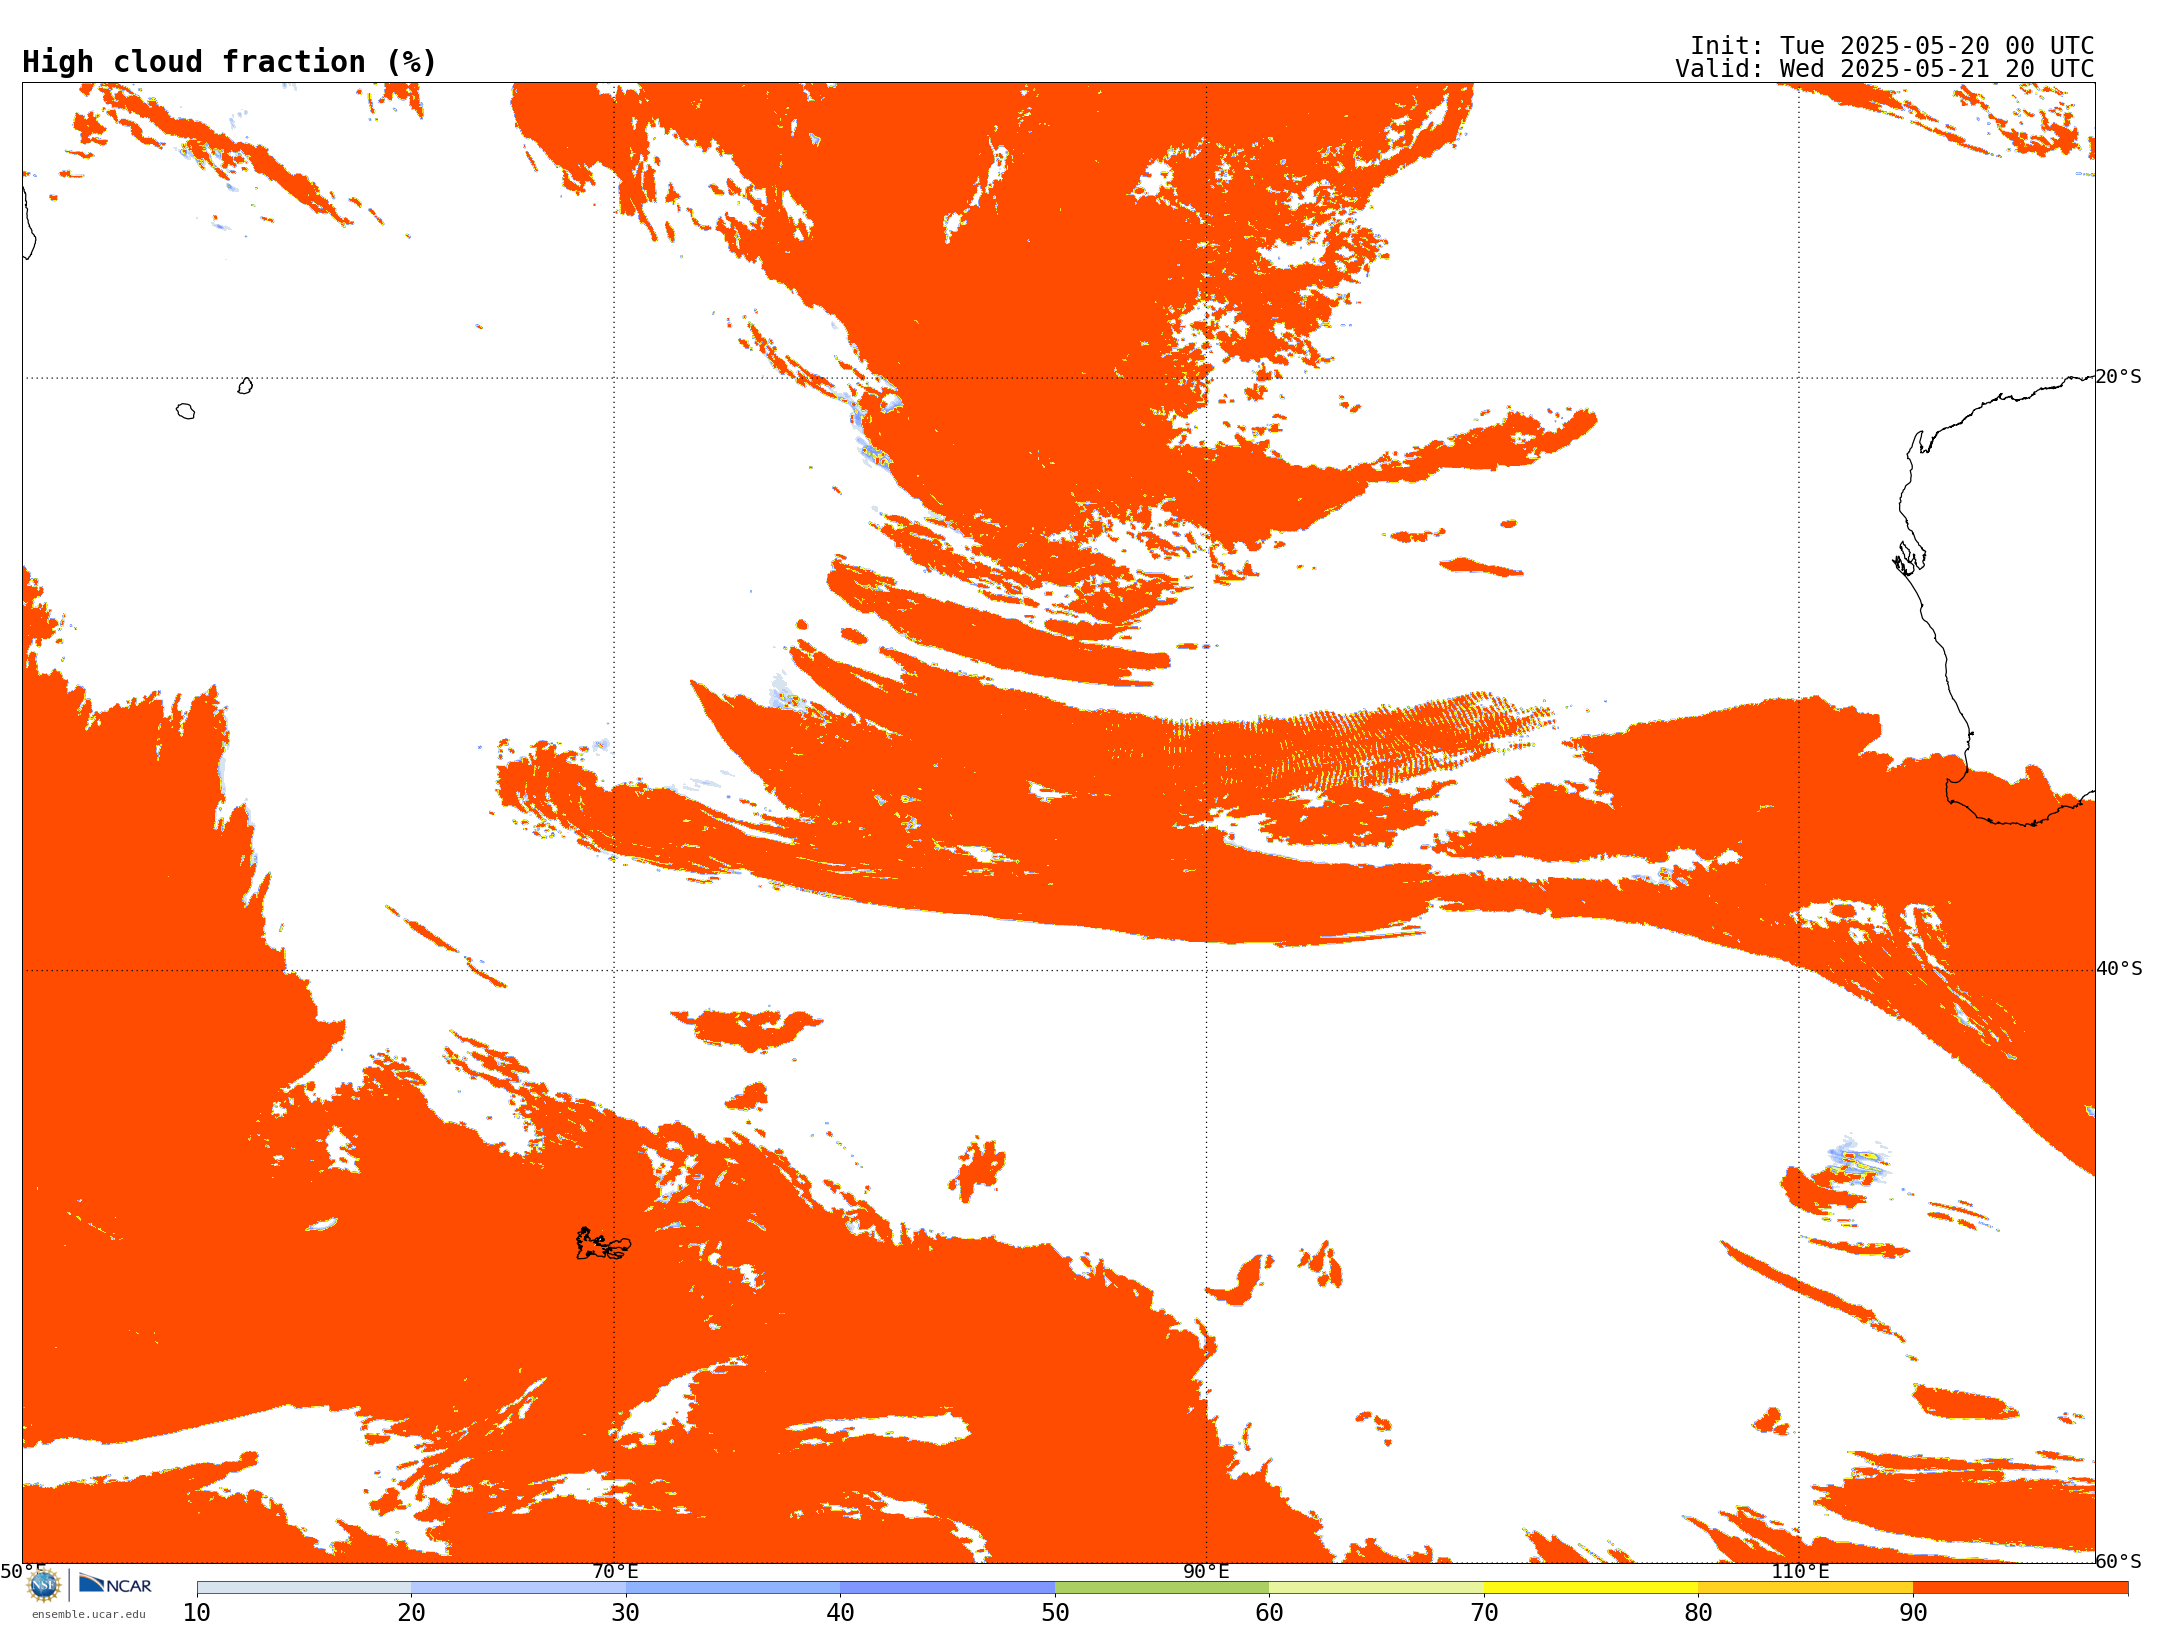Click the colorbar tick label 90

[x=1913, y=1613]
